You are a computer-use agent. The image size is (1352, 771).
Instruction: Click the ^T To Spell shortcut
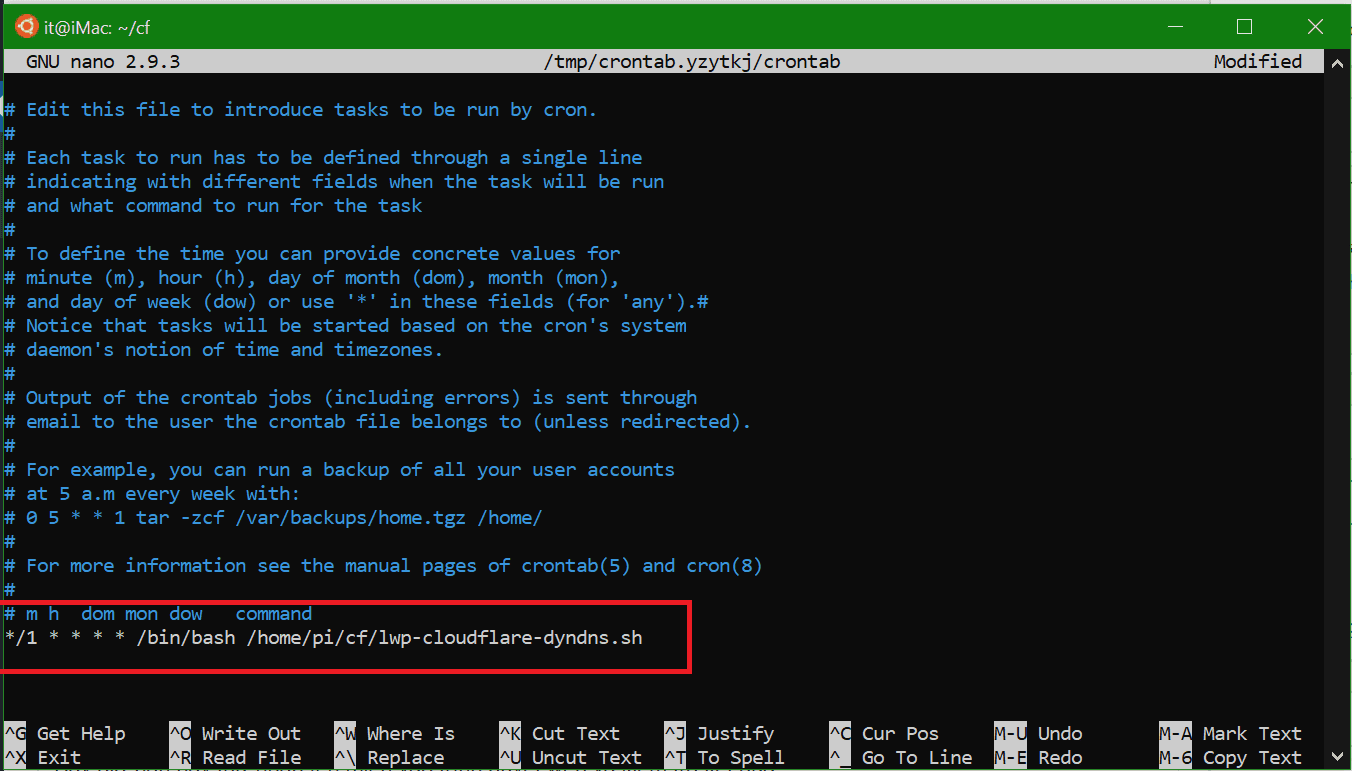(x=725, y=758)
